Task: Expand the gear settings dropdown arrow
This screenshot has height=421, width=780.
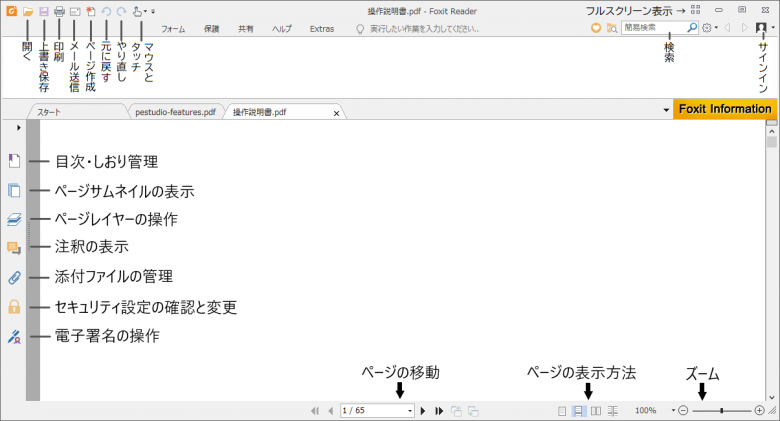Action: pos(716,28)
